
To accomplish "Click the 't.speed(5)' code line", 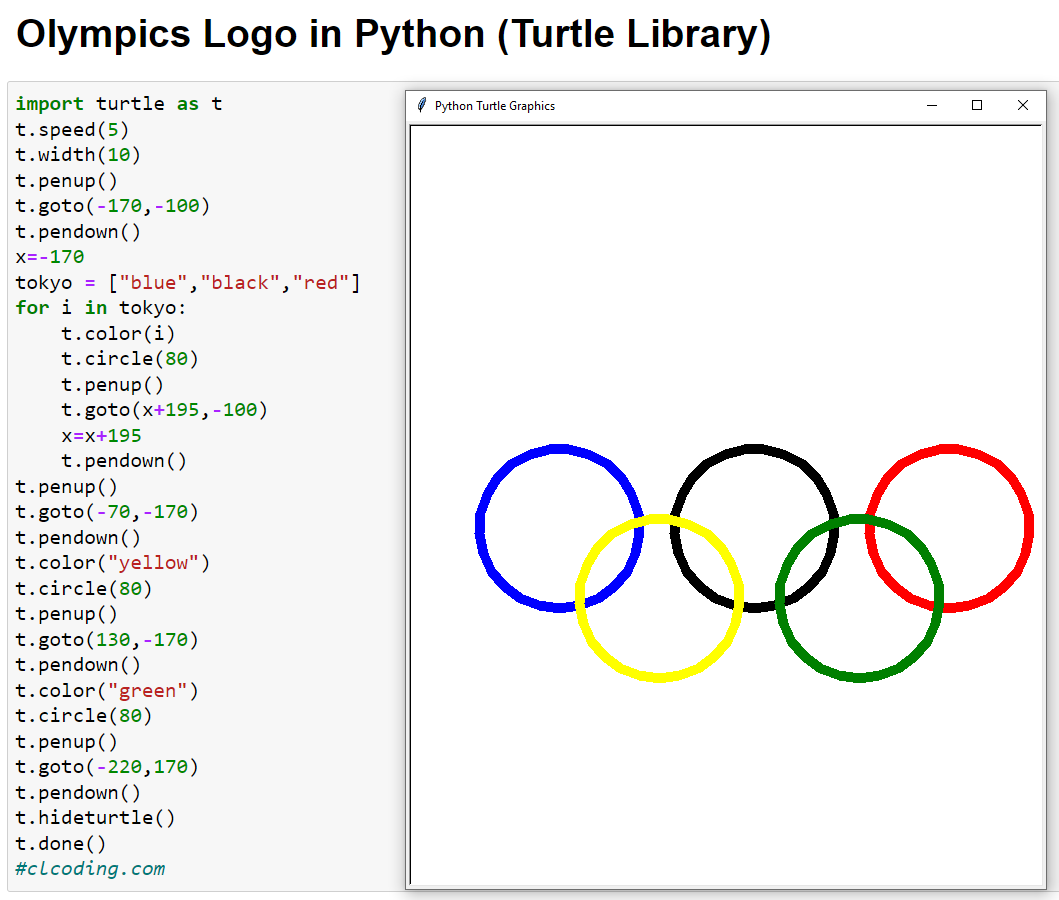I will pyautogui.click(x=72, y=130).
